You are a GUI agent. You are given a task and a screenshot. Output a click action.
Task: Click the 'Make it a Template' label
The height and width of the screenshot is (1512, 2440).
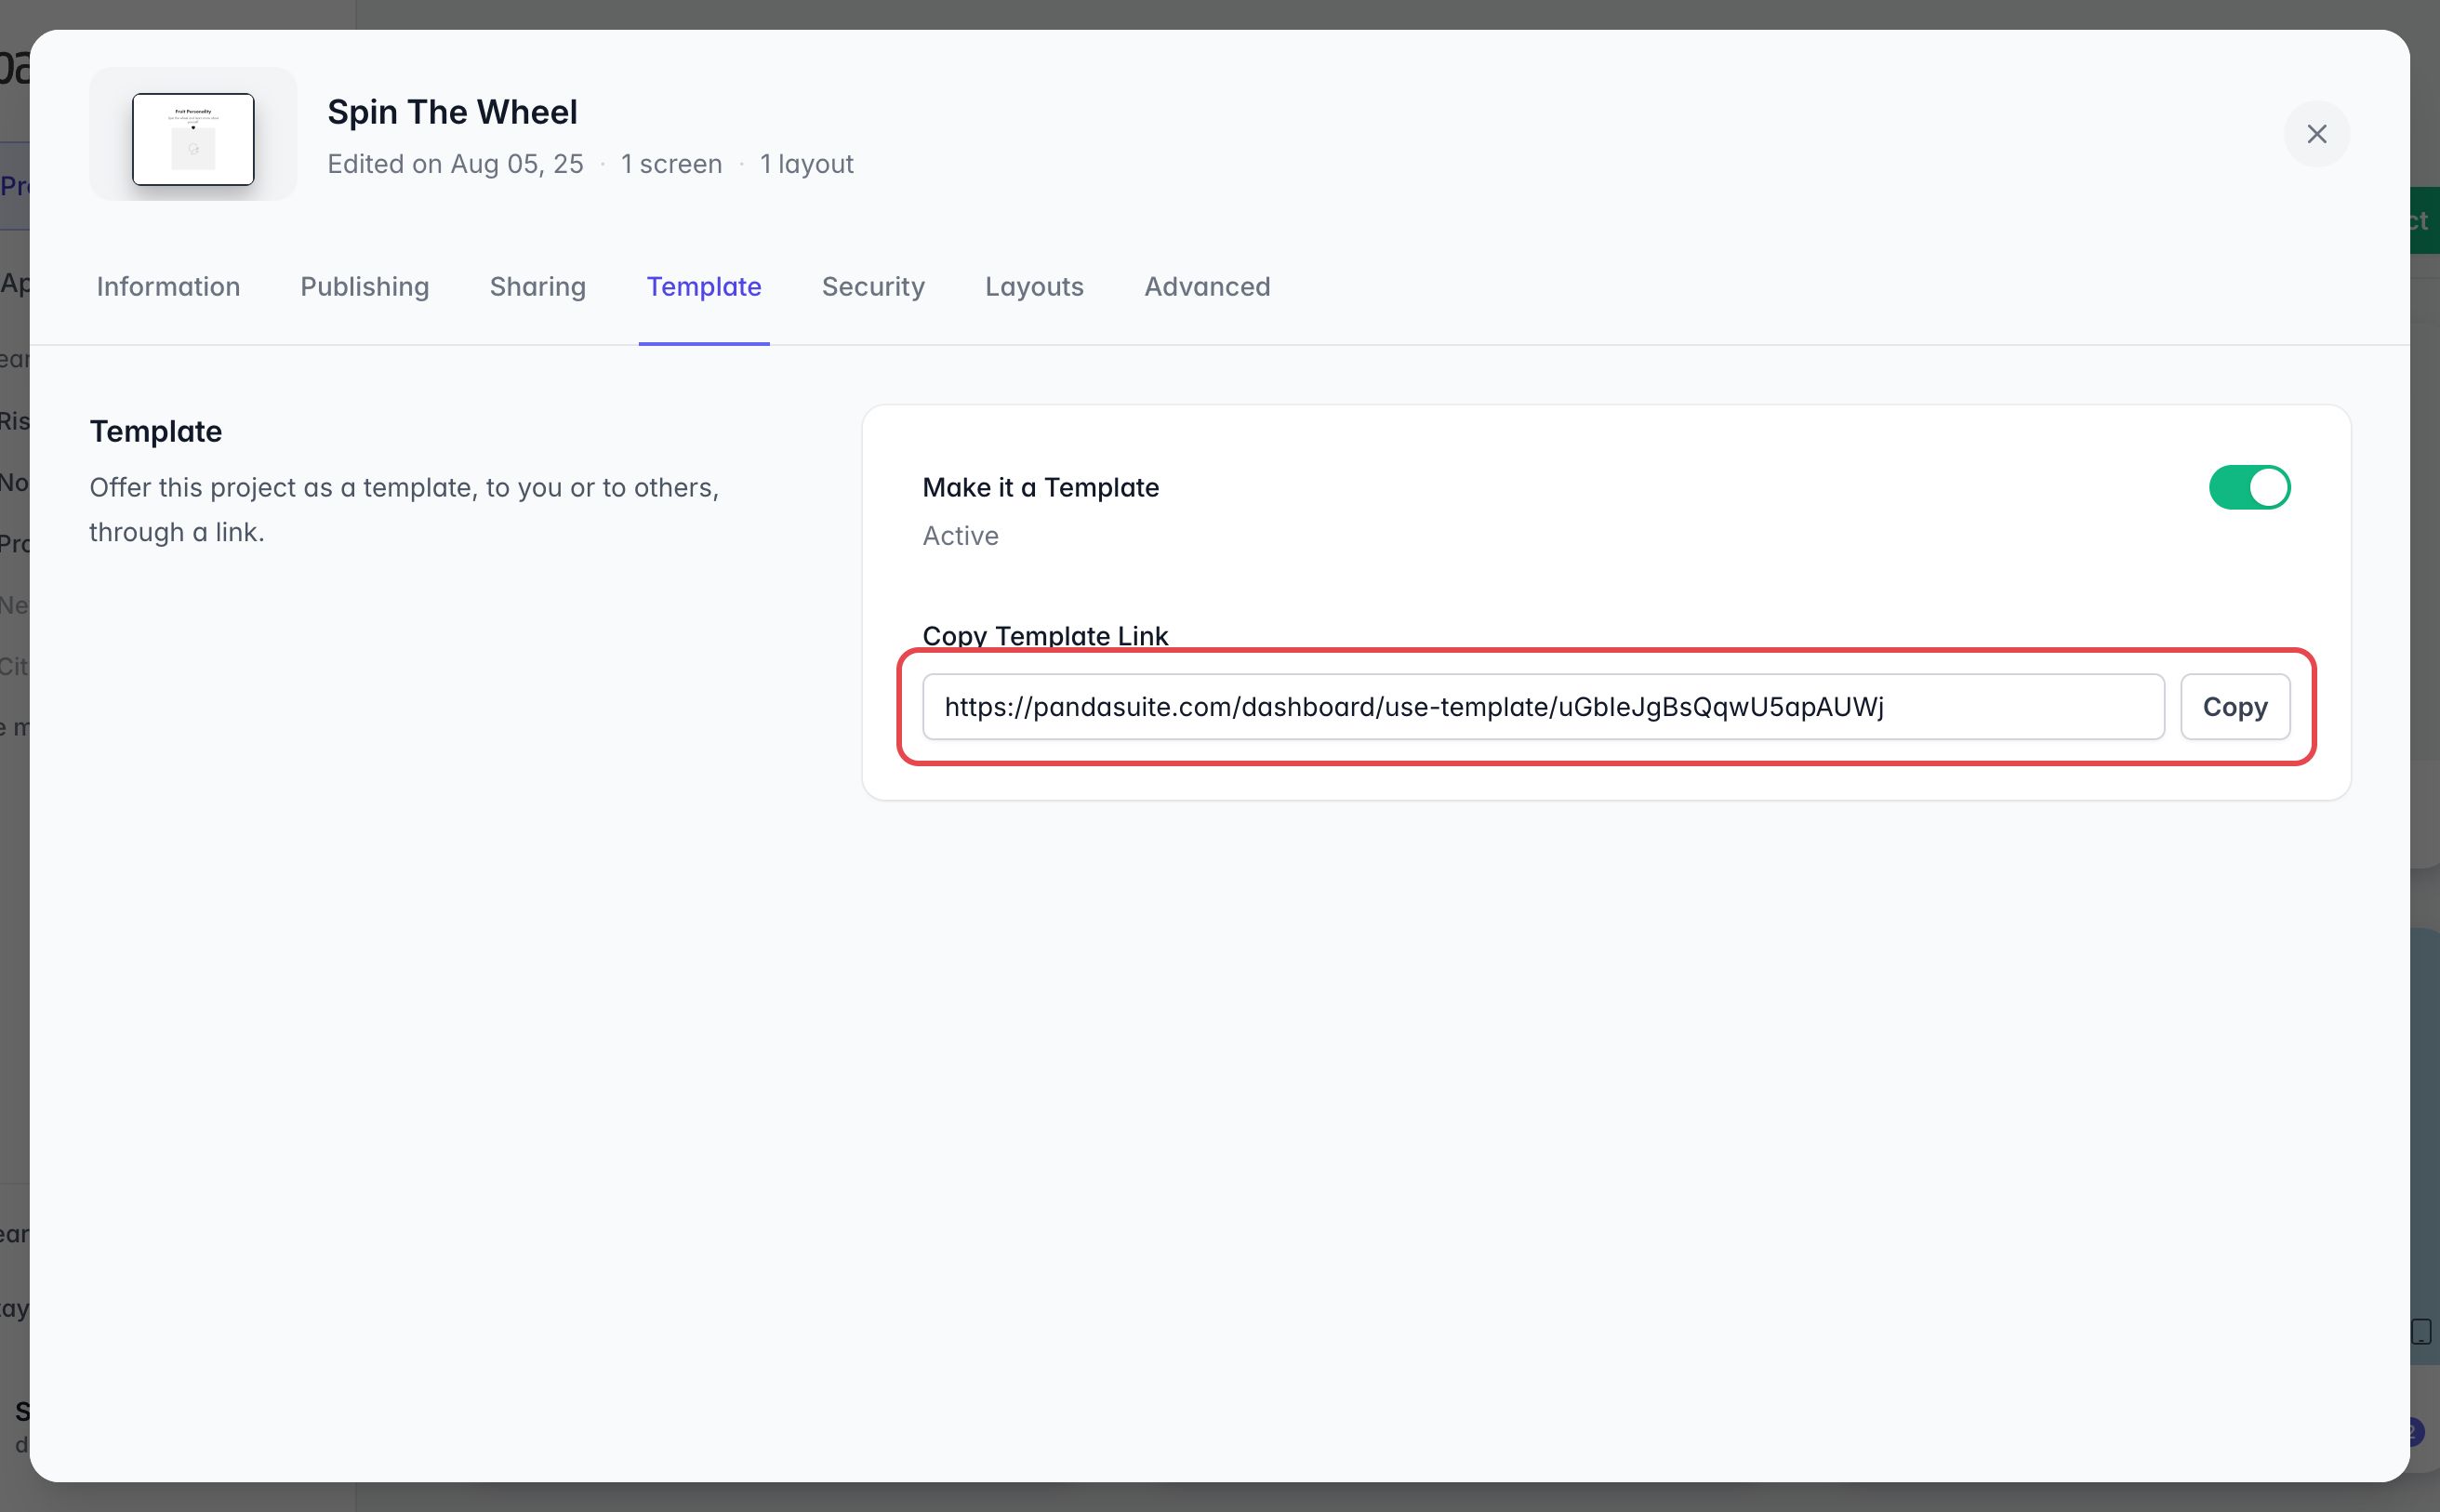pyautogui.click(x=1040, y=488)
